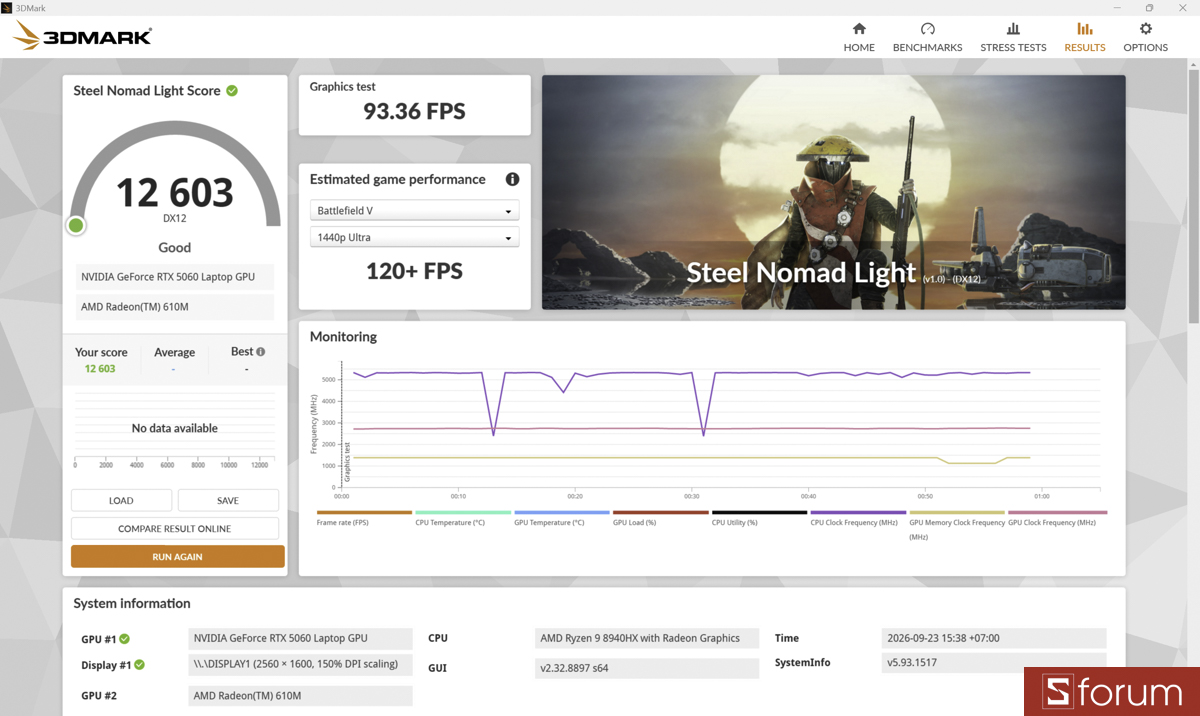Toggle Frame rate (FPS) legend swatch

[x=364, y=512]
